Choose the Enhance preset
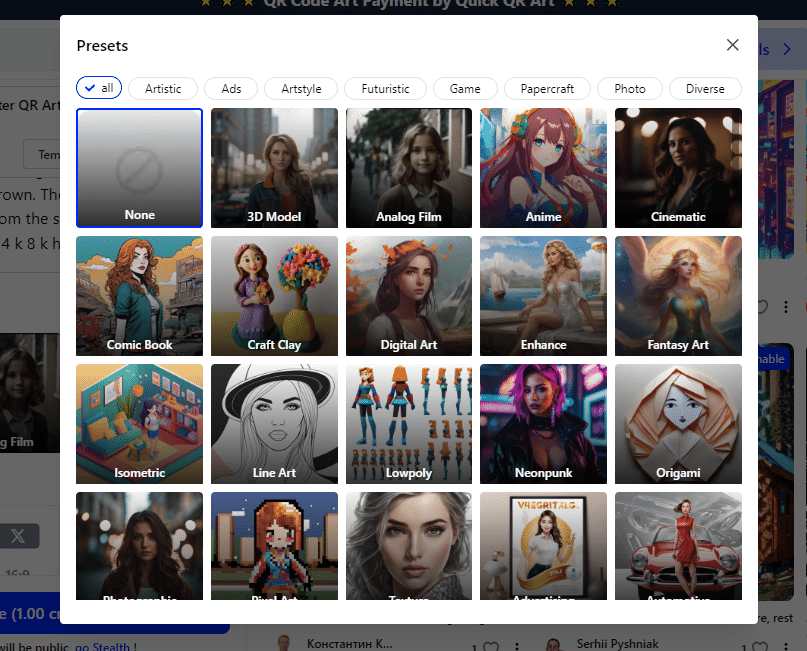The width and height of the screenshot is (807, 651). [x=543, y=296]
